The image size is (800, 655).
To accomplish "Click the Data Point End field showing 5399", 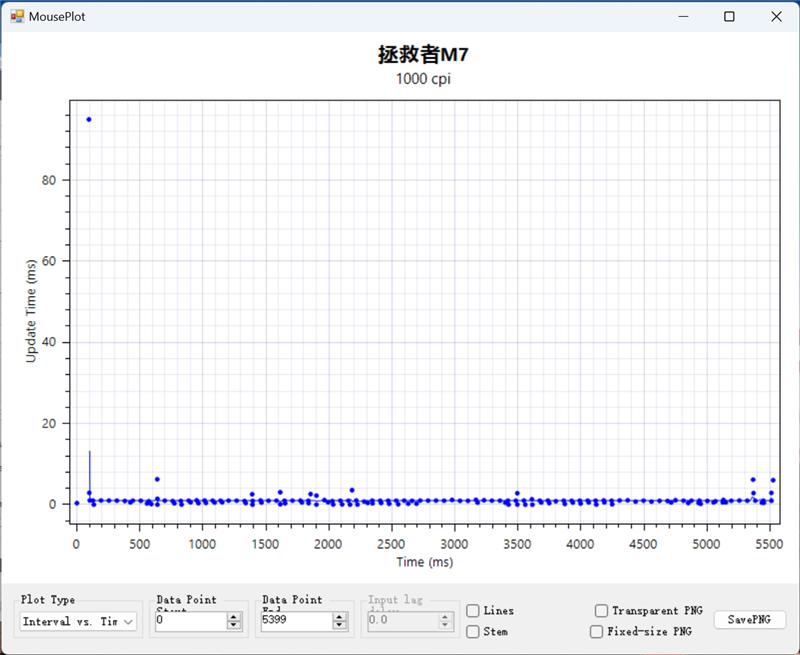I will click(x=295, y=621).
